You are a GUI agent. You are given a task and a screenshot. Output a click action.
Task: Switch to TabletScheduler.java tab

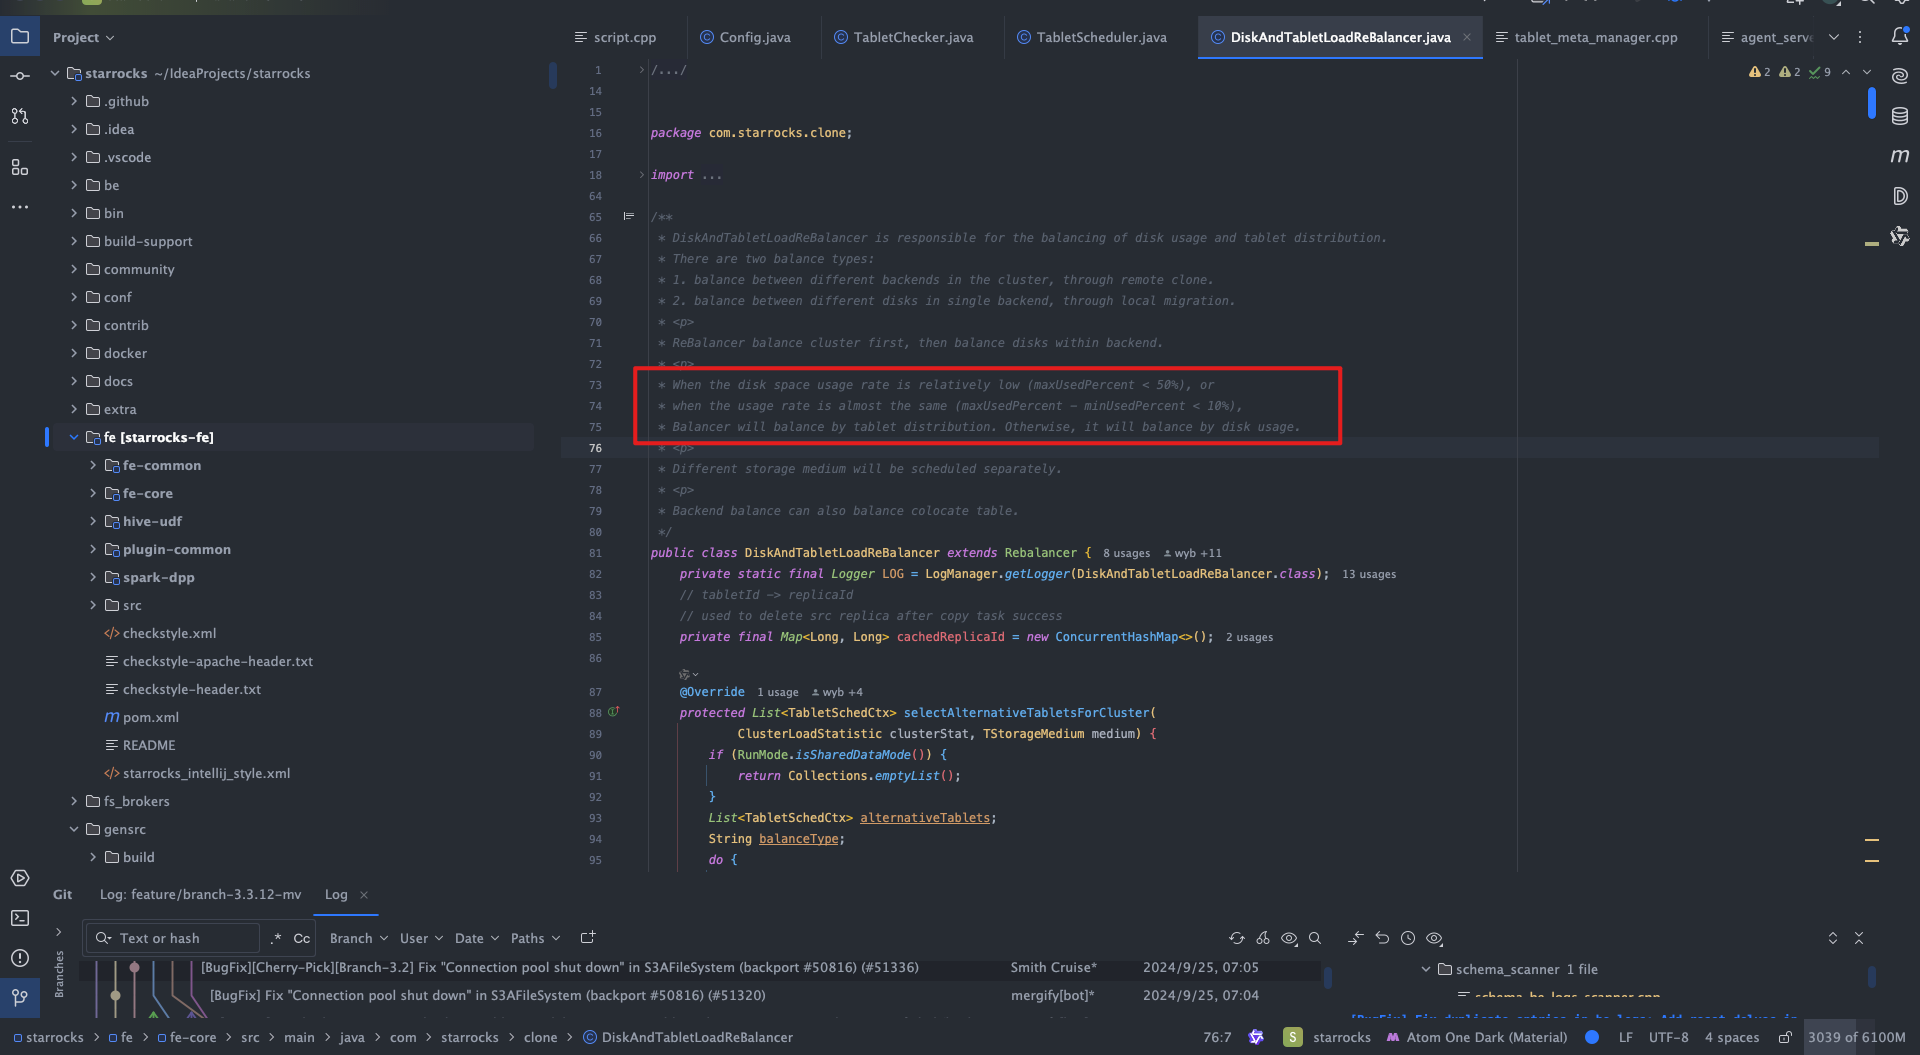tap(1092, 37)
